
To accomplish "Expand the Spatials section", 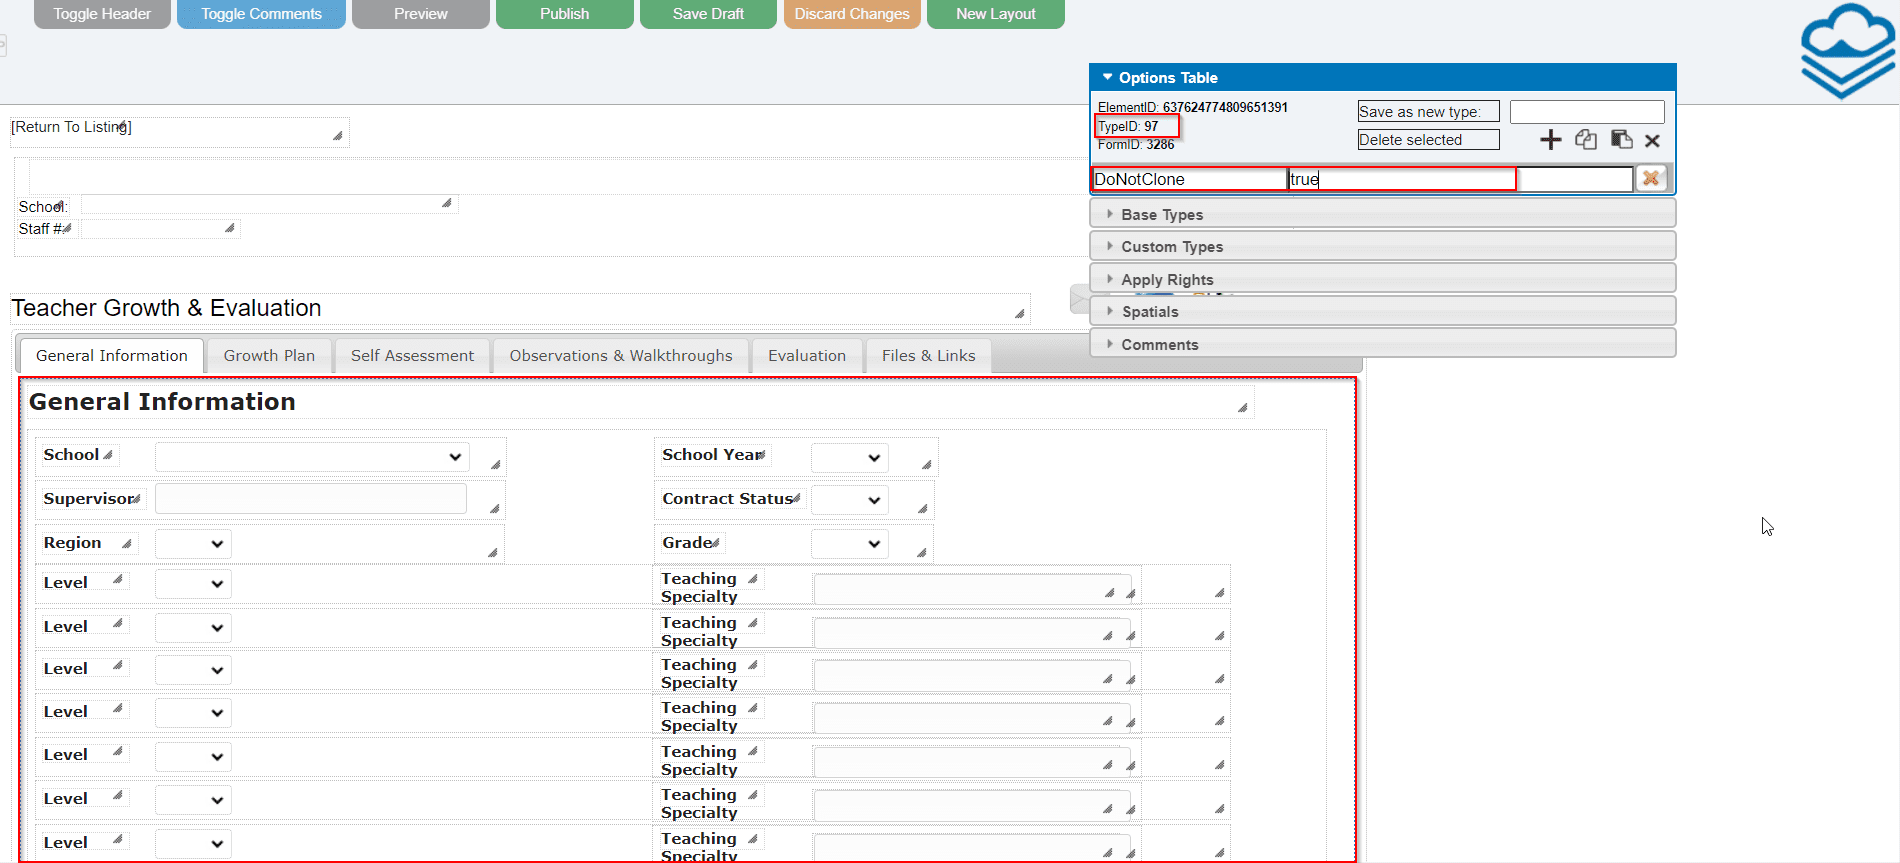I will [1383, 311].
